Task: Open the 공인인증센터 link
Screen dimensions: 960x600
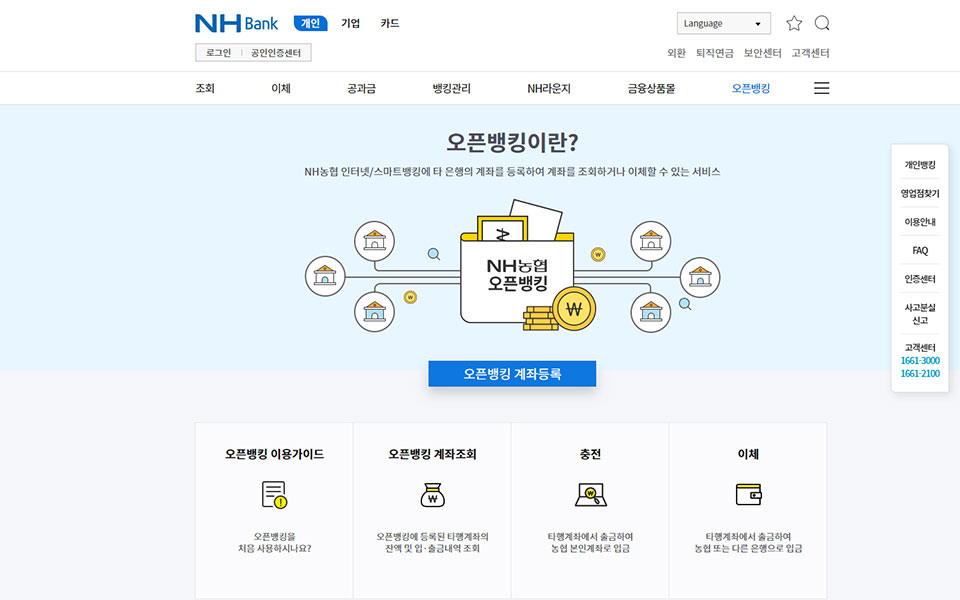Action: point(276,53)
